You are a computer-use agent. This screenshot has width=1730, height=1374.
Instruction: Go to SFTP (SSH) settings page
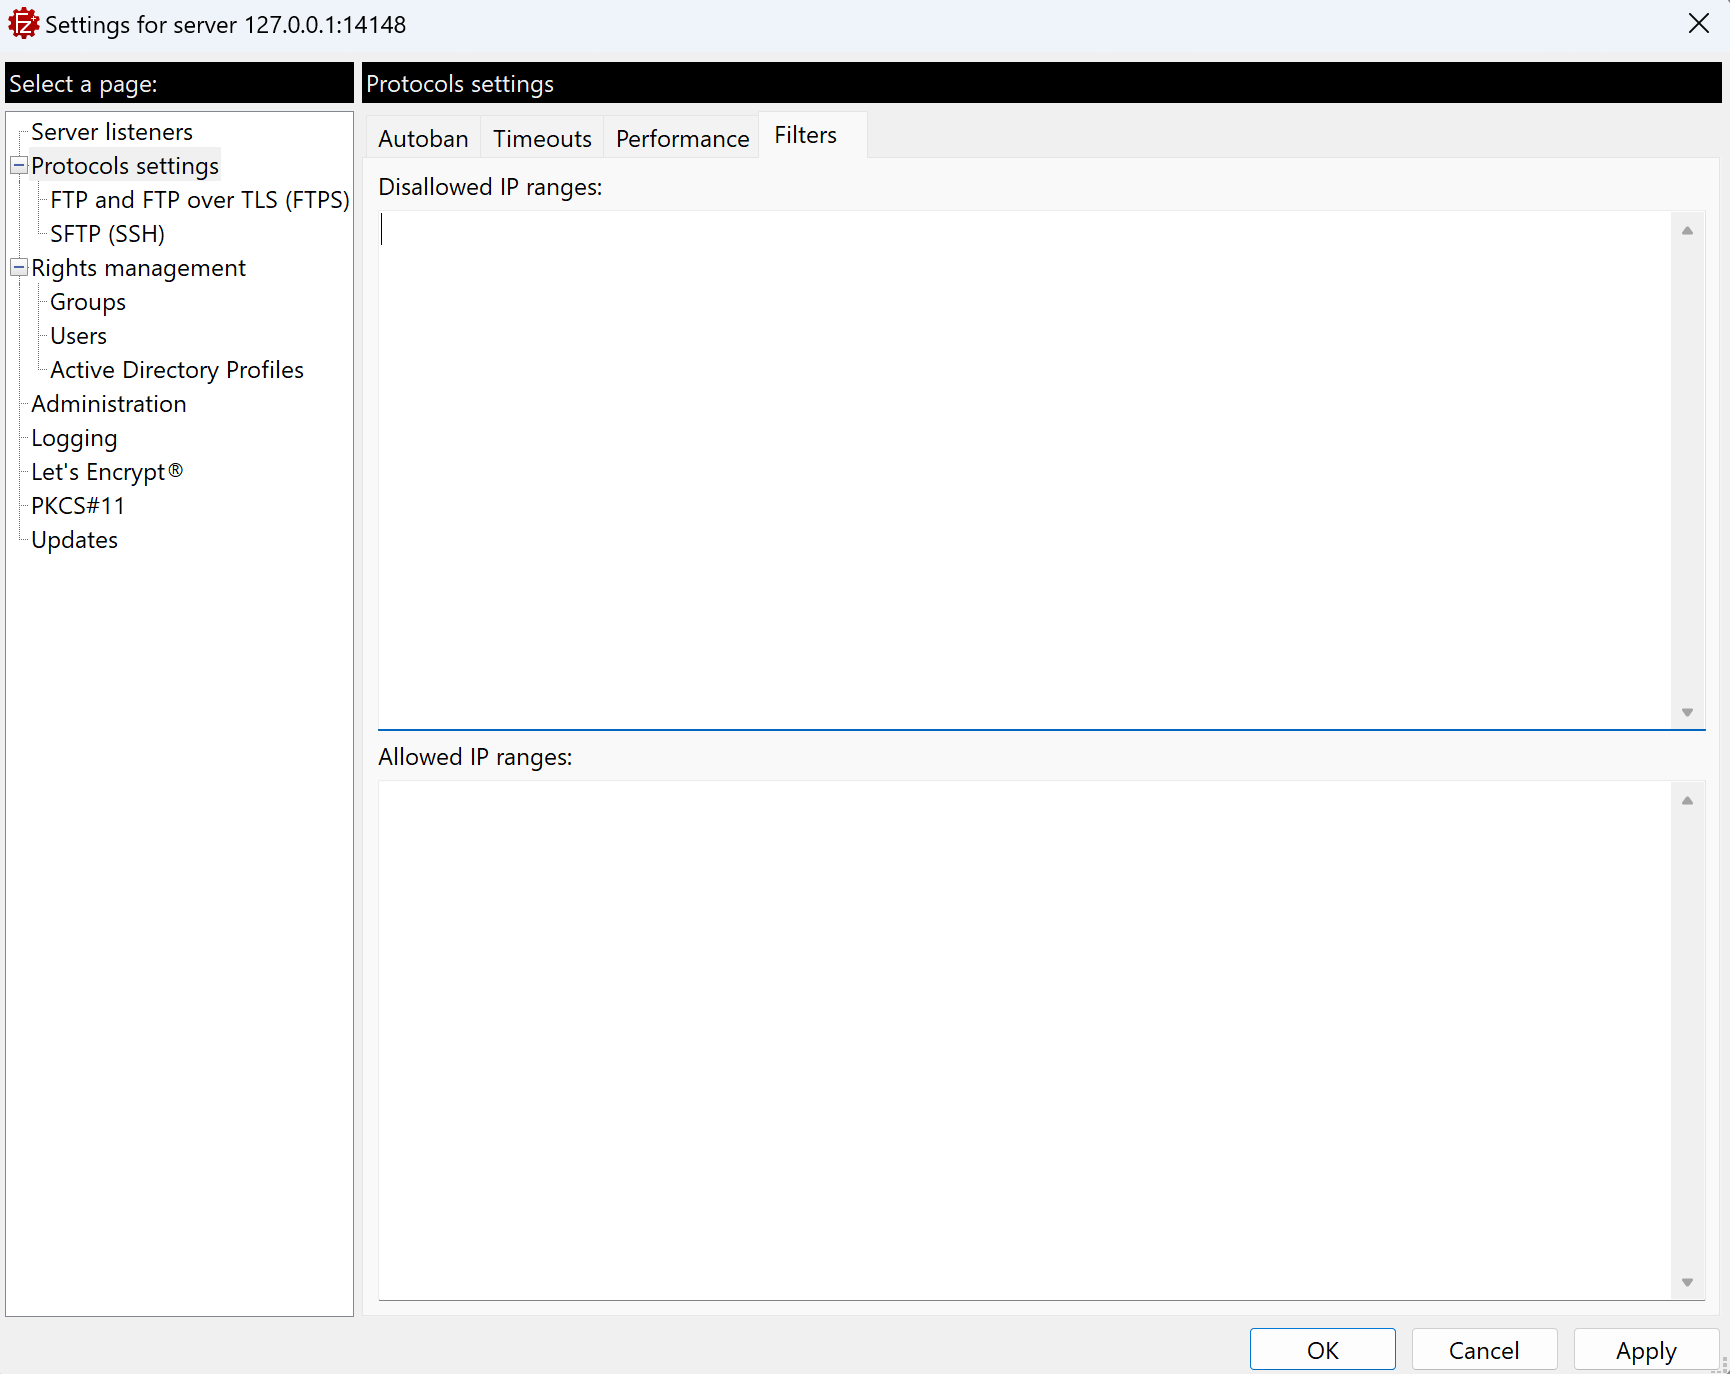pos(107,234)
